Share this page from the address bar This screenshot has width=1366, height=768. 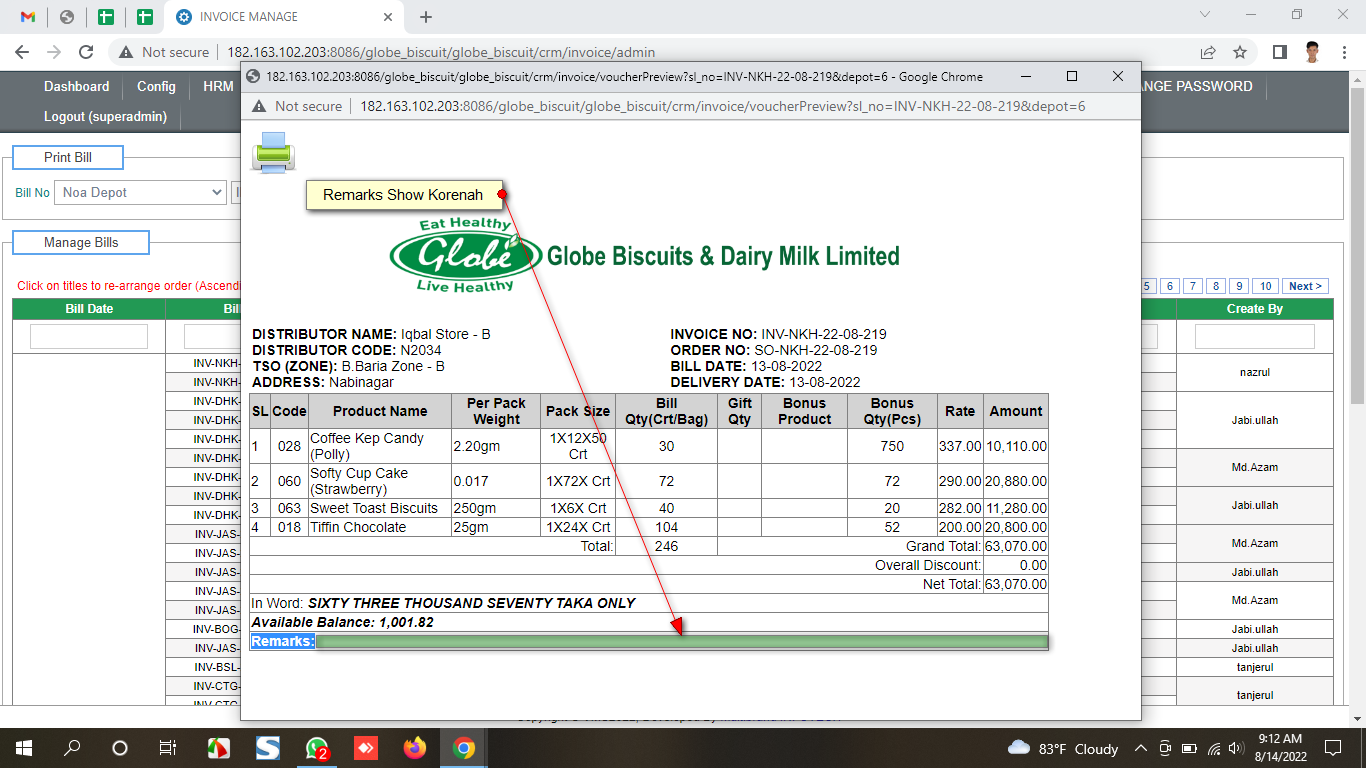[x=1208, y=52]
